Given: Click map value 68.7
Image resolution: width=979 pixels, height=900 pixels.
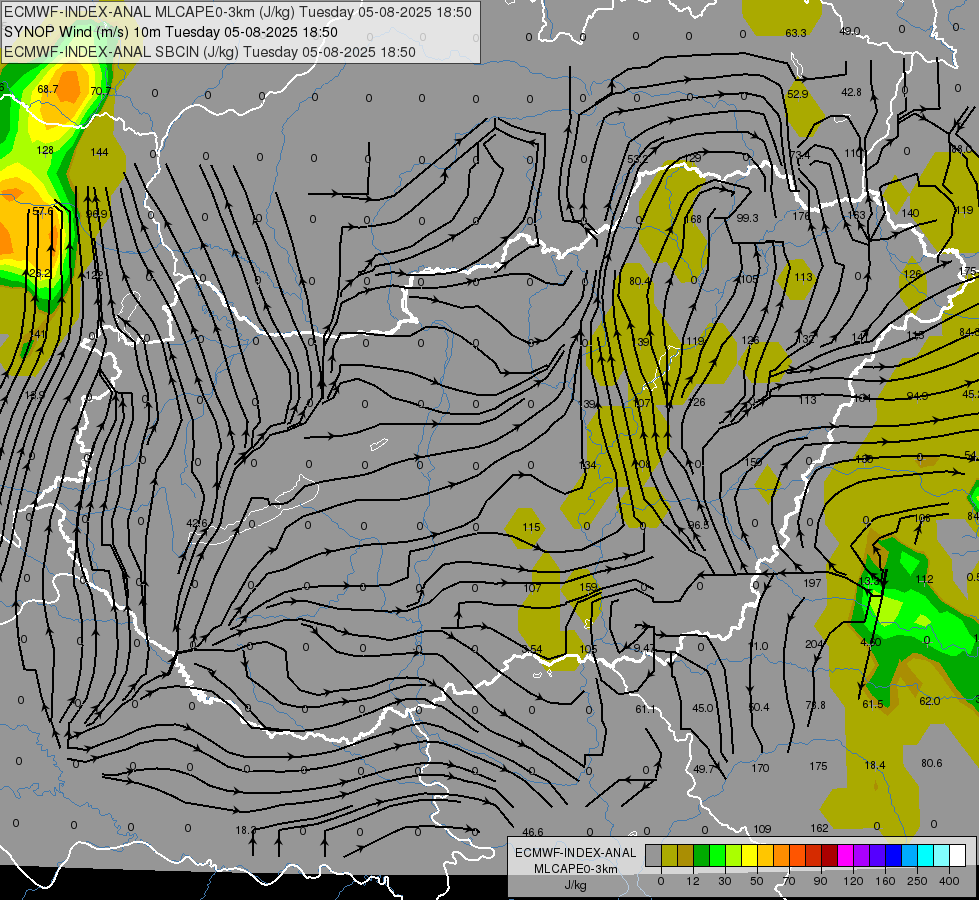Looking at the screenshot, I should [x=47, y=89].
